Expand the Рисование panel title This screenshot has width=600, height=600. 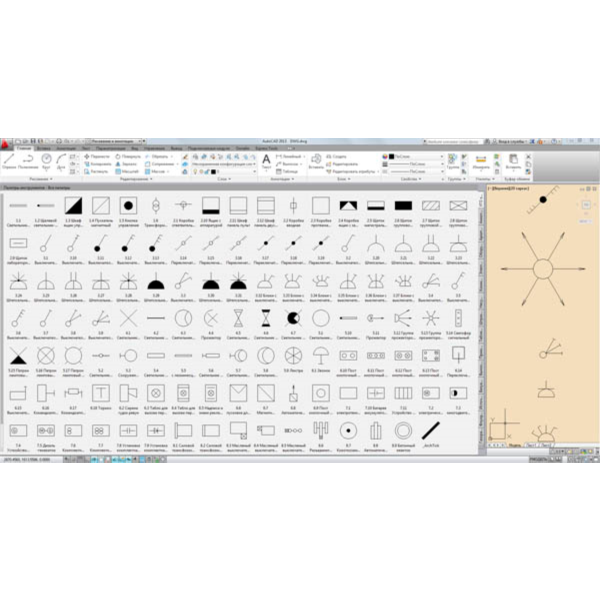tap(41, 179)
